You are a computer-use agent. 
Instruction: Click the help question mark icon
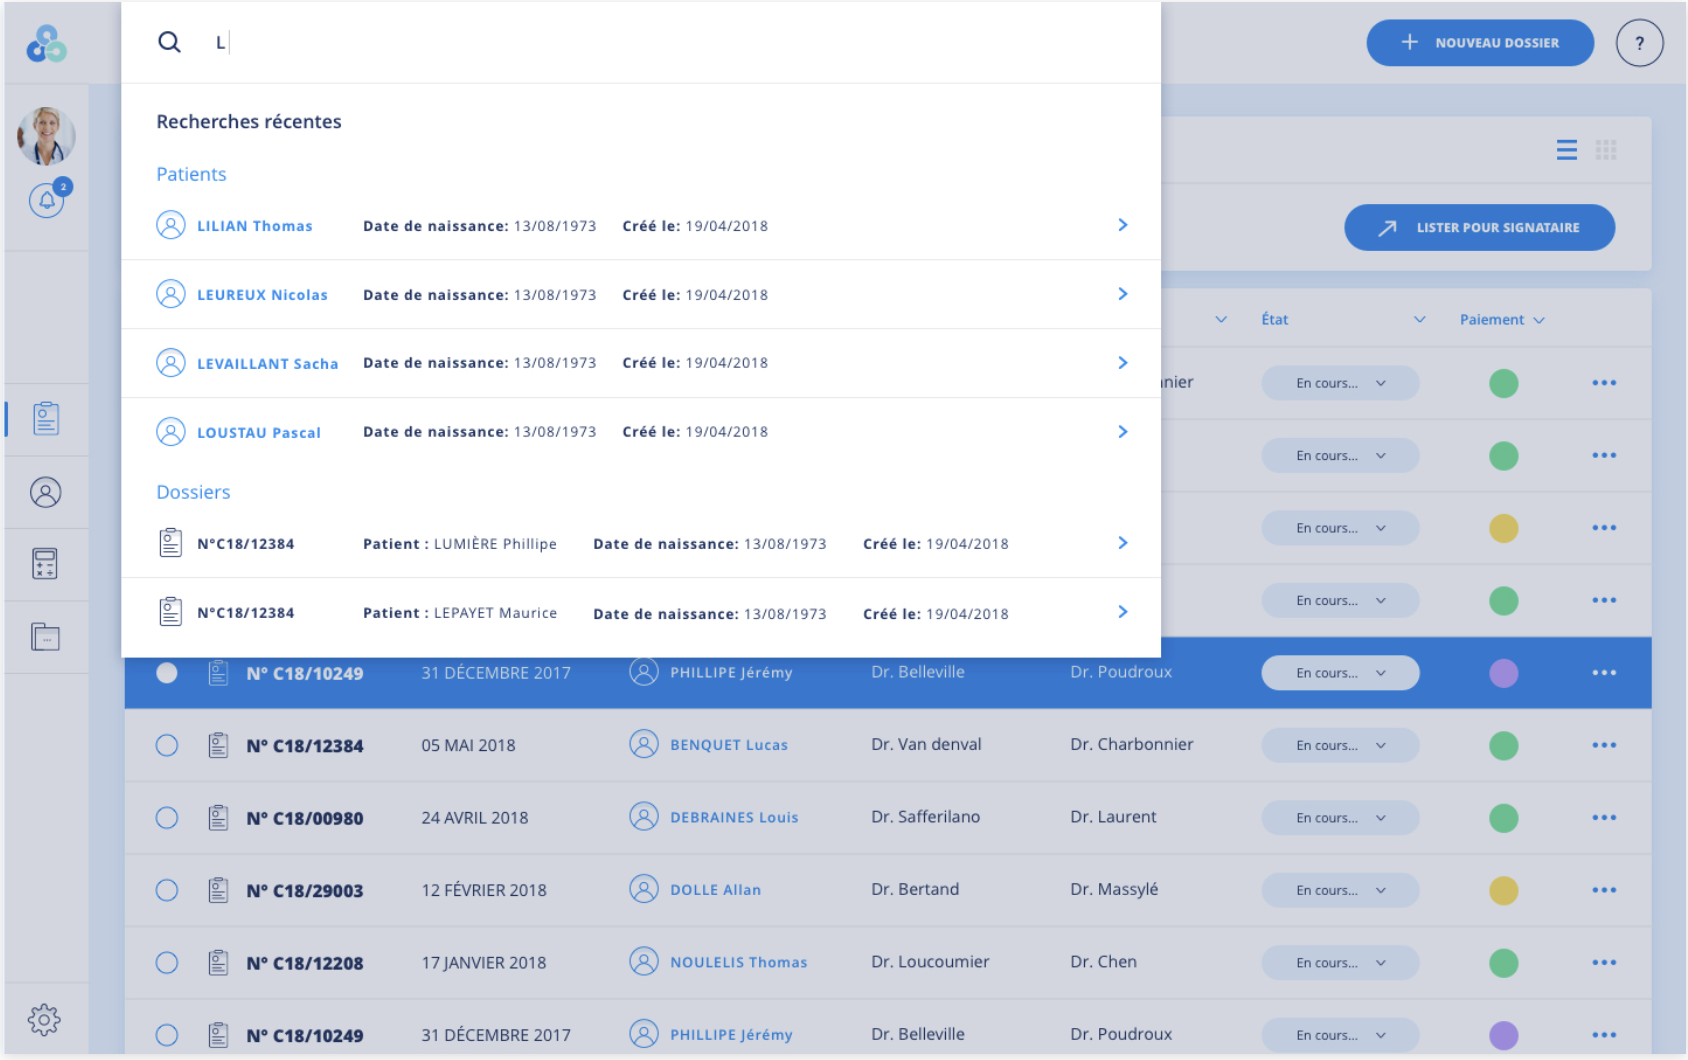(x=1639, y=43)
